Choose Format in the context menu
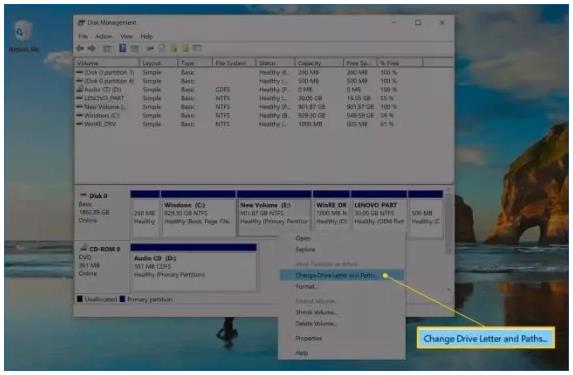The width and height of the screenshot is (573, 375). pyautogui.click(x=306, y=287)
